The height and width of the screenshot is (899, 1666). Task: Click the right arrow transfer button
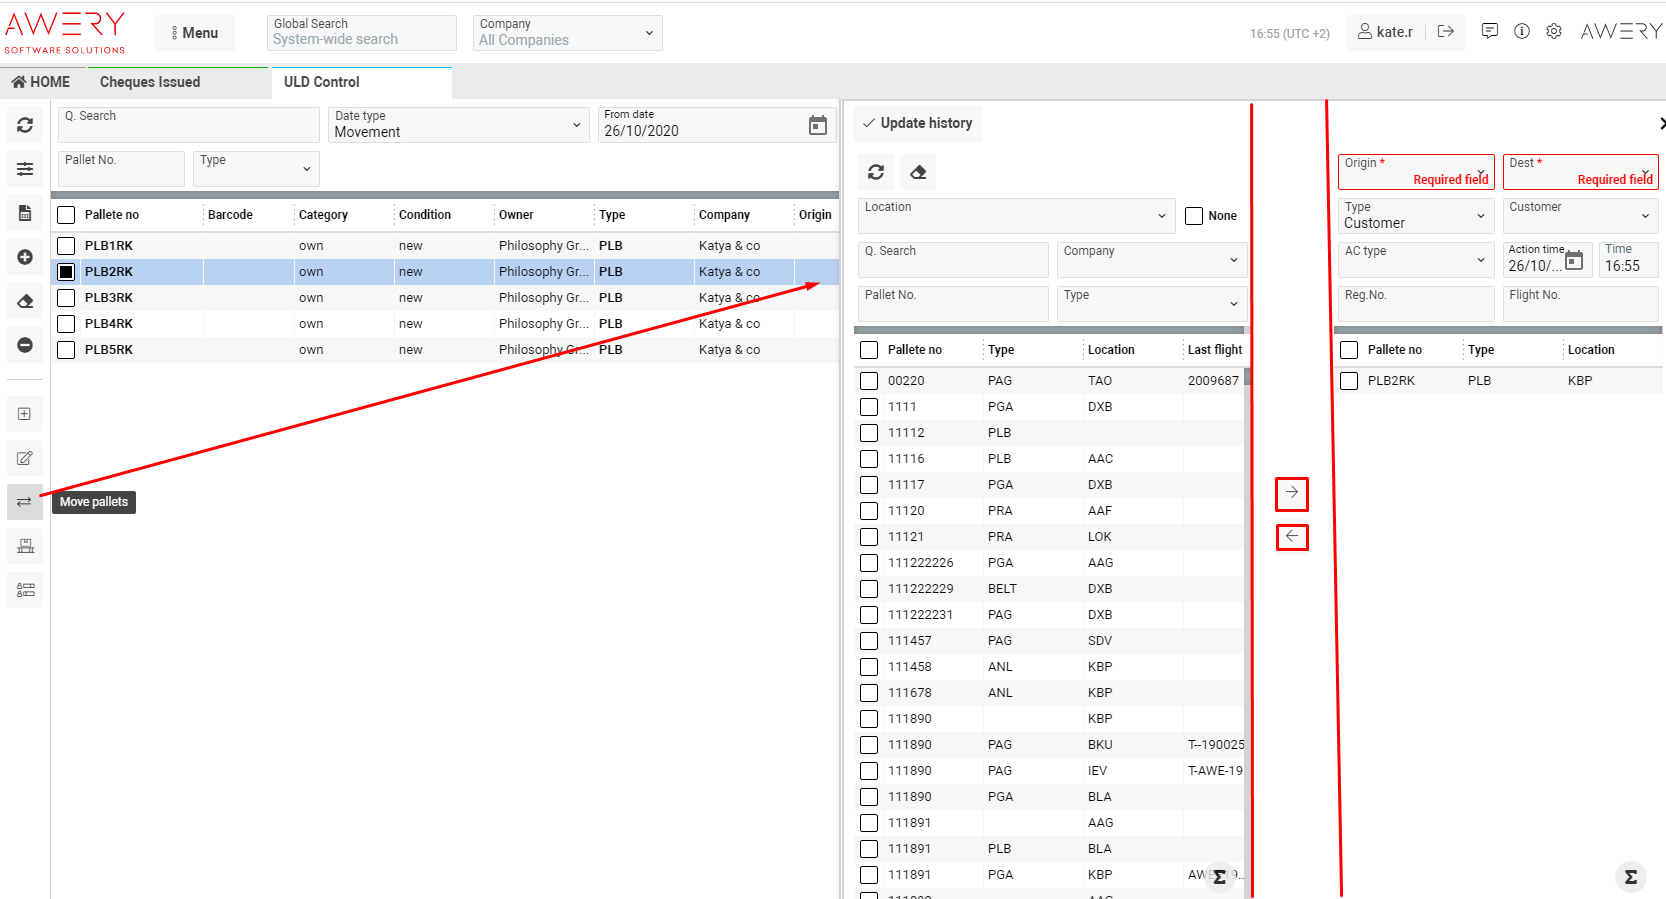tap(1292, 493)
